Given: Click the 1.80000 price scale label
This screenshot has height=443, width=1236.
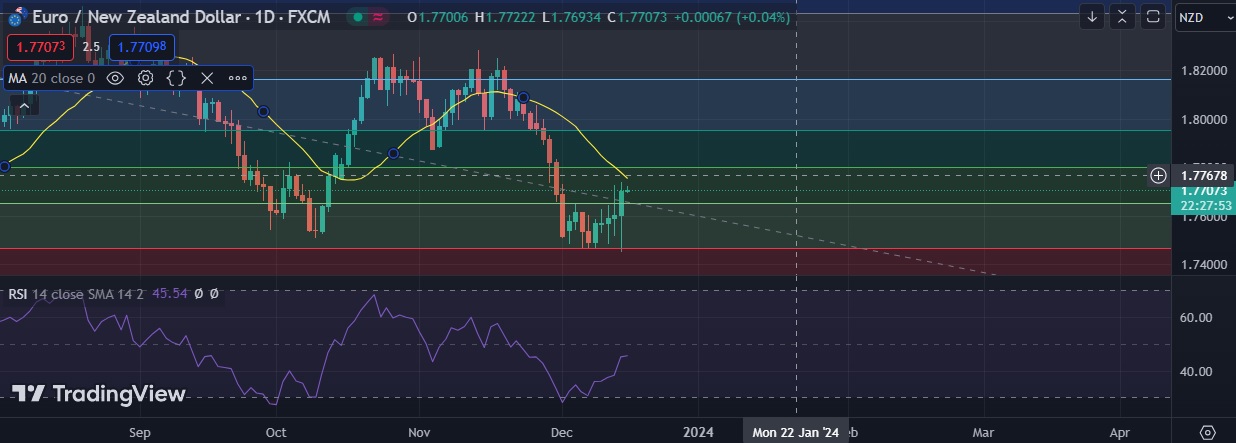Looking at the screenshot, I should pos(1203,119).
